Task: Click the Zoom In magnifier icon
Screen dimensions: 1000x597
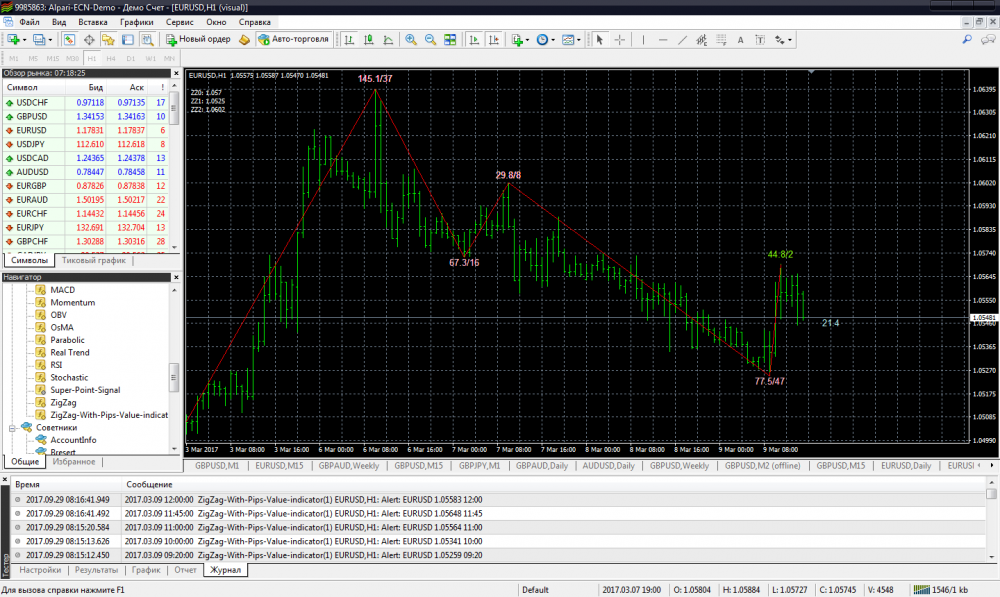Action: click(x=410, y=40)
